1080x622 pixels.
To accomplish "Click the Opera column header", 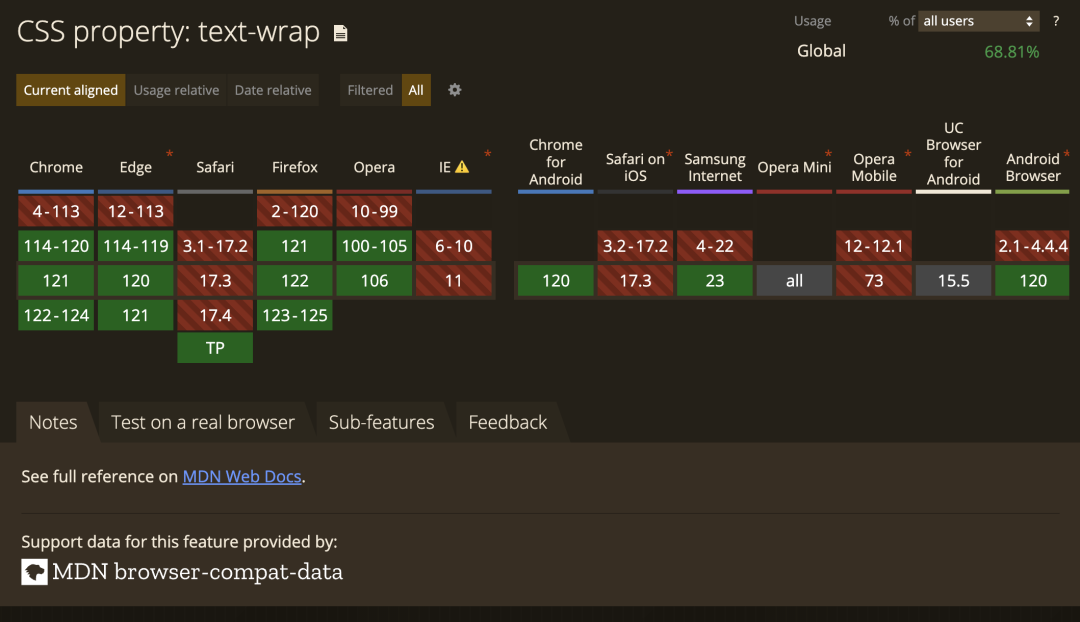I will tap(374, 167).
